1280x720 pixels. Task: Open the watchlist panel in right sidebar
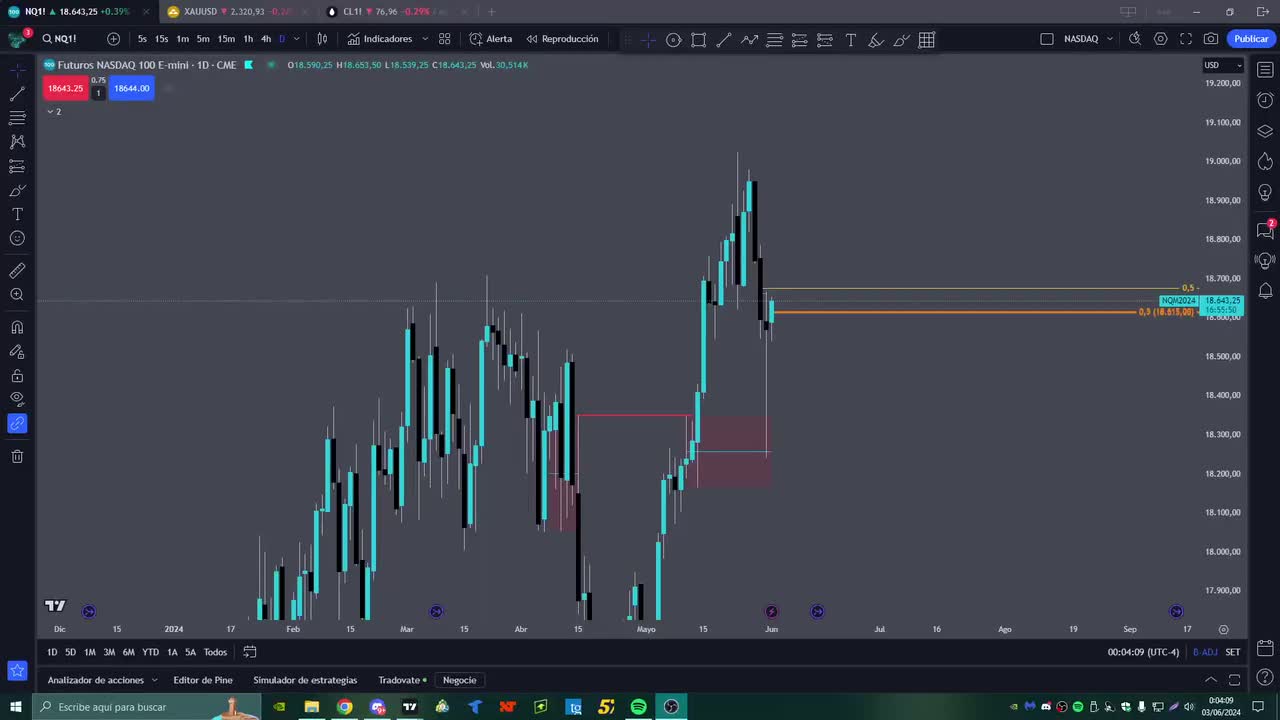click(1265, 70)
